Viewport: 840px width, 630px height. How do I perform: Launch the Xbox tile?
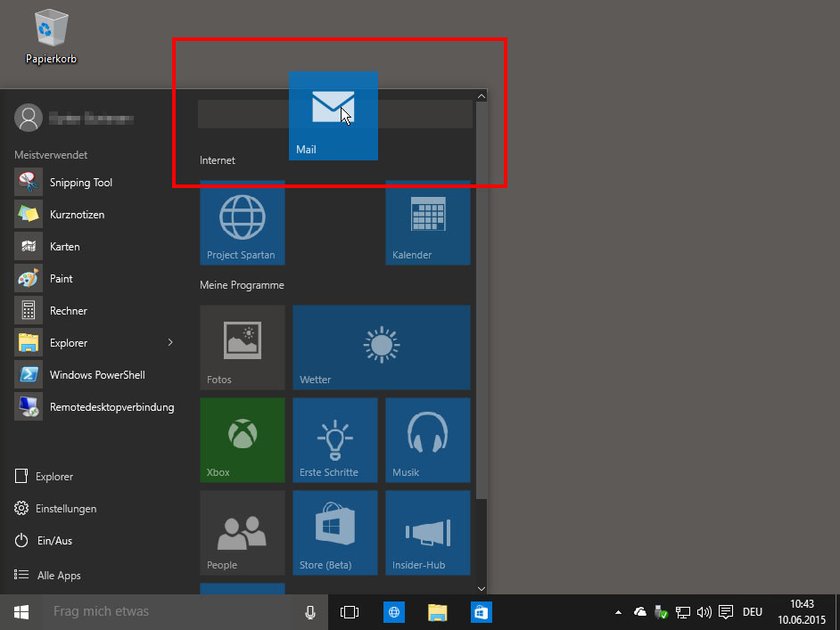pos(242,440)
